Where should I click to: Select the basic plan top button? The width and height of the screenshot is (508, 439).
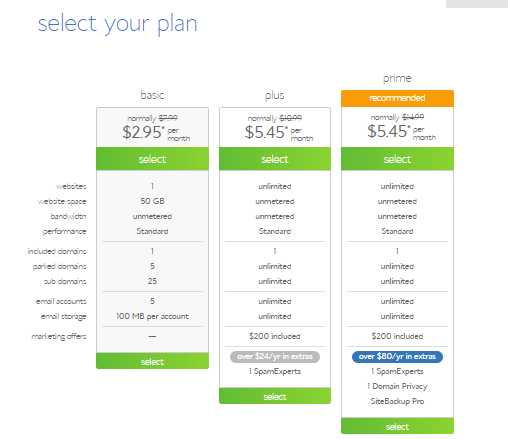152,159
